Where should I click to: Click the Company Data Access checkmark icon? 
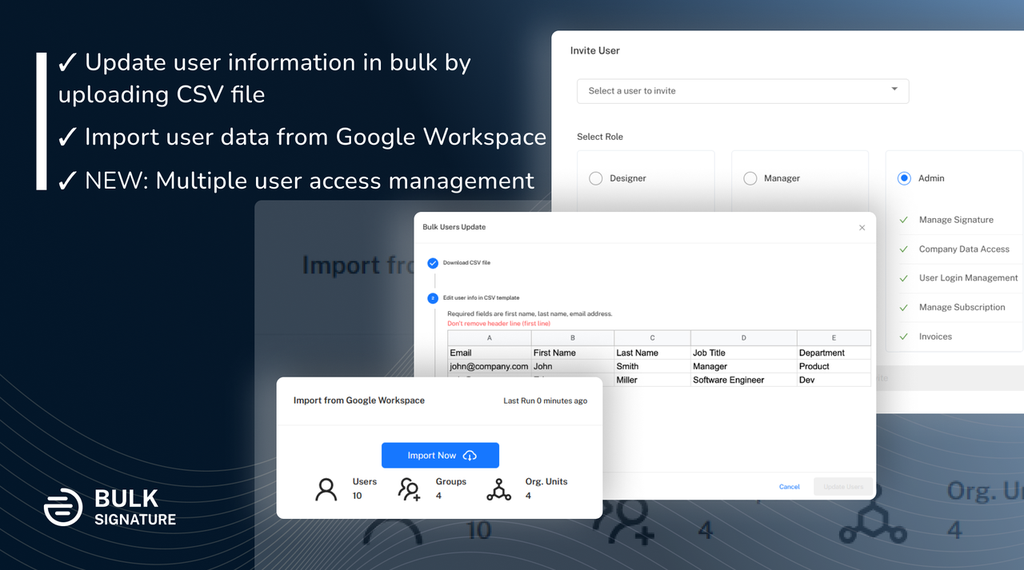904,249
